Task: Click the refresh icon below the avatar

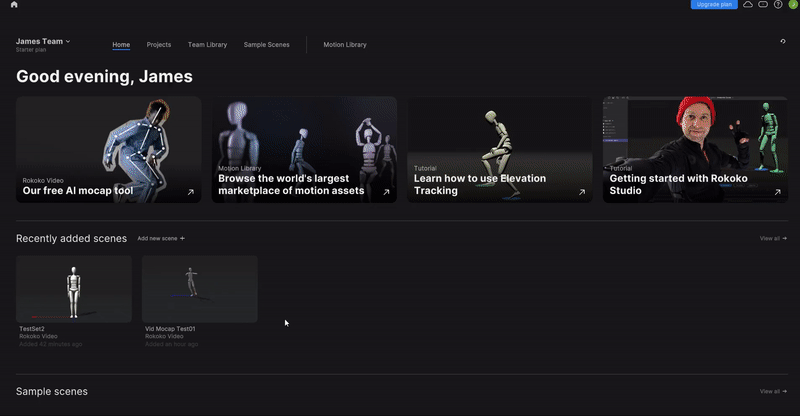Action: tap(782, 41)
